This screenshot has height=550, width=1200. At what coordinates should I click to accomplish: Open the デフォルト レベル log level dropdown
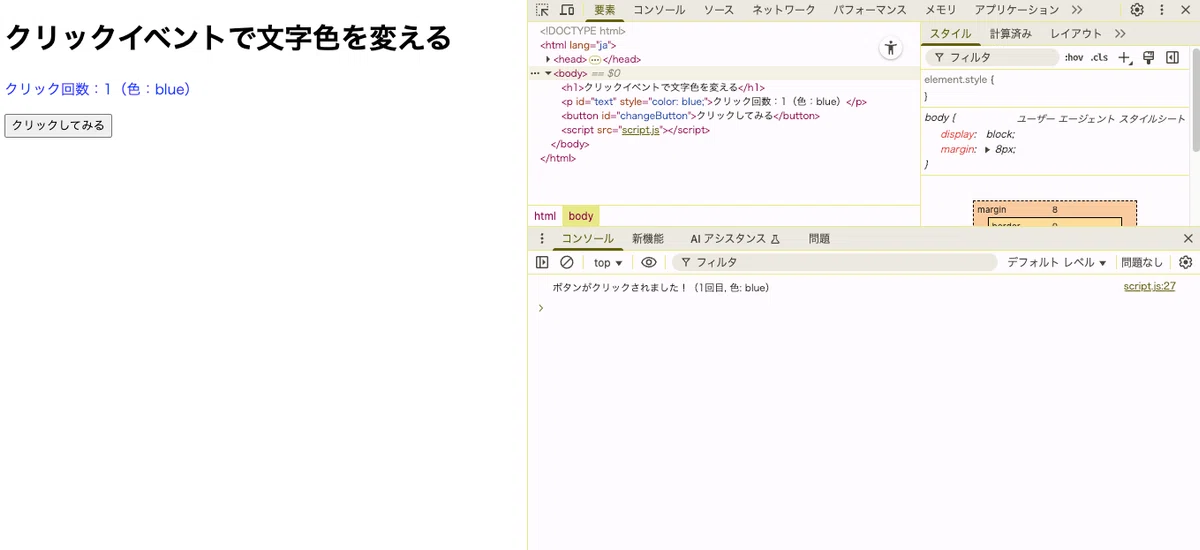click(1057, 262)
